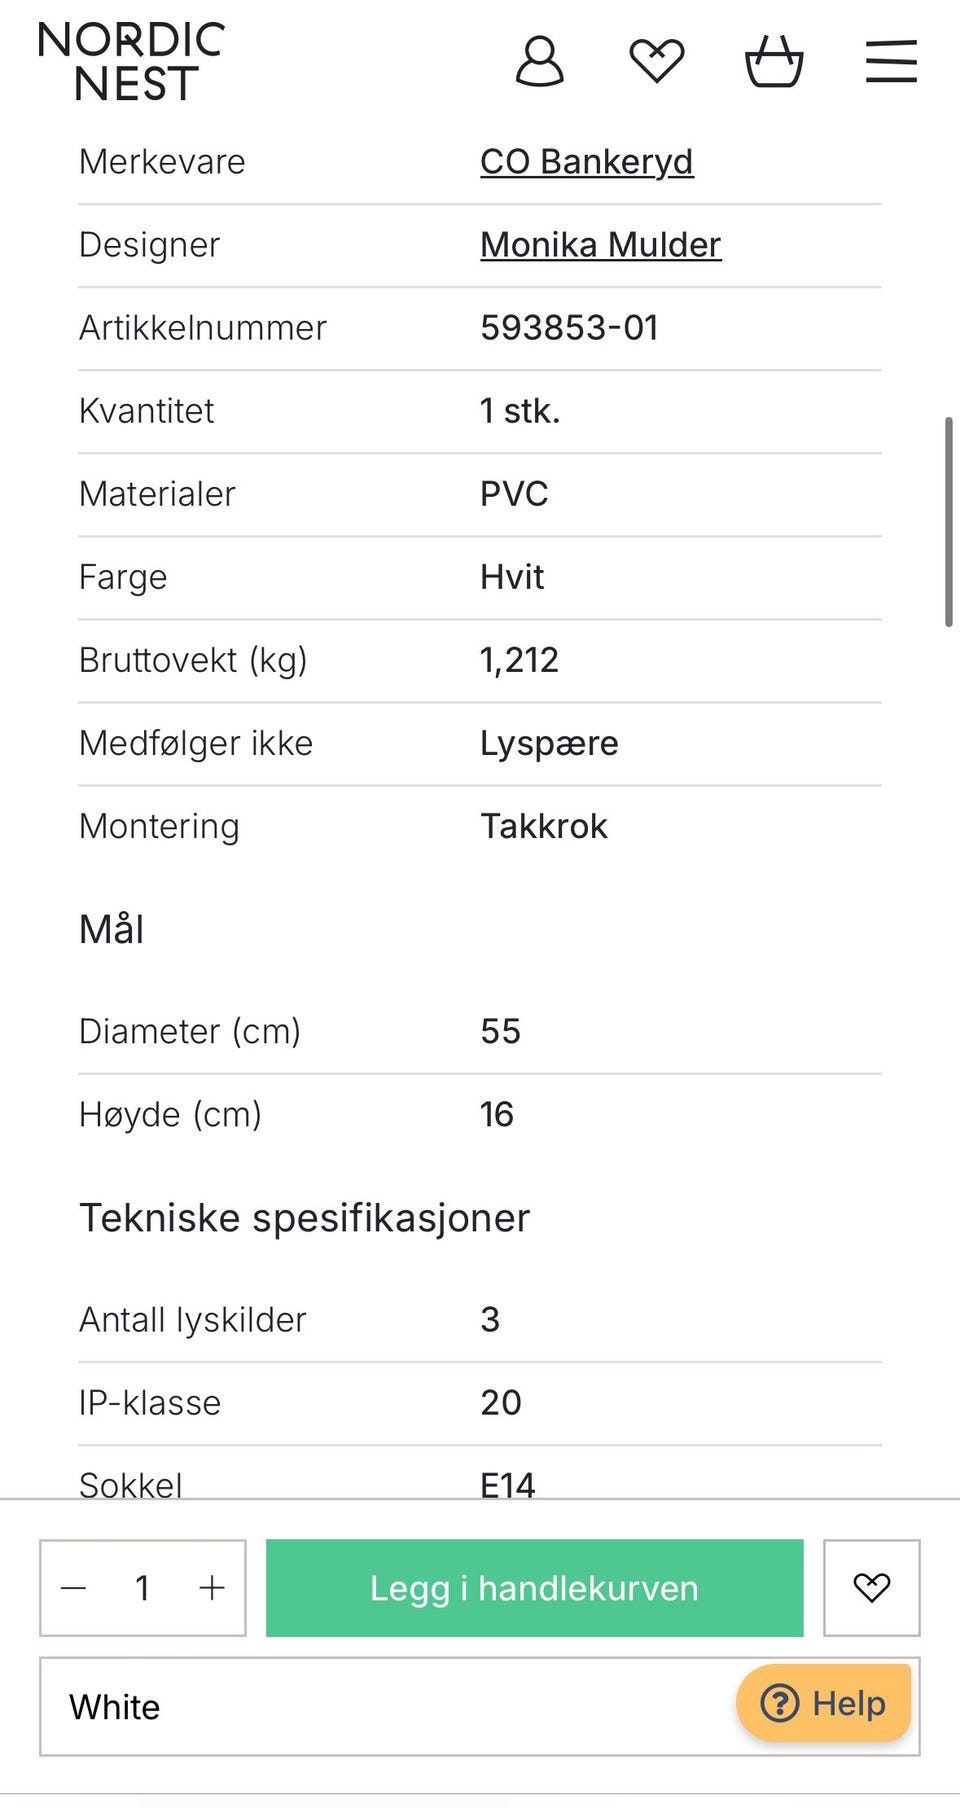The width and height of the screenshot is (960, 1808).
Task: Select the article number 593853-01 text
Action: (570, 328)
